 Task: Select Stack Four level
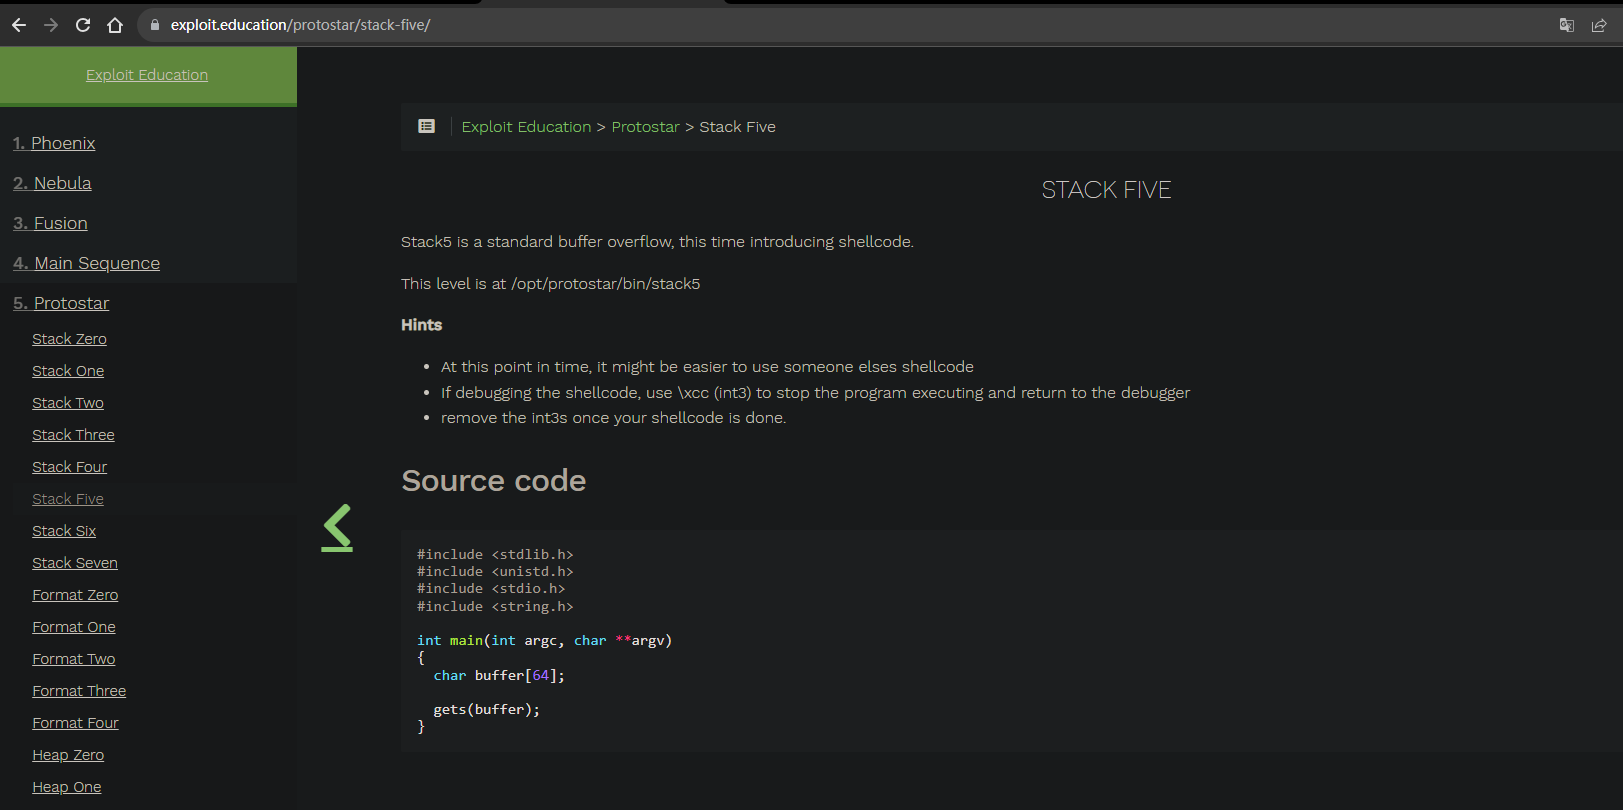click(x=69, y=467)
